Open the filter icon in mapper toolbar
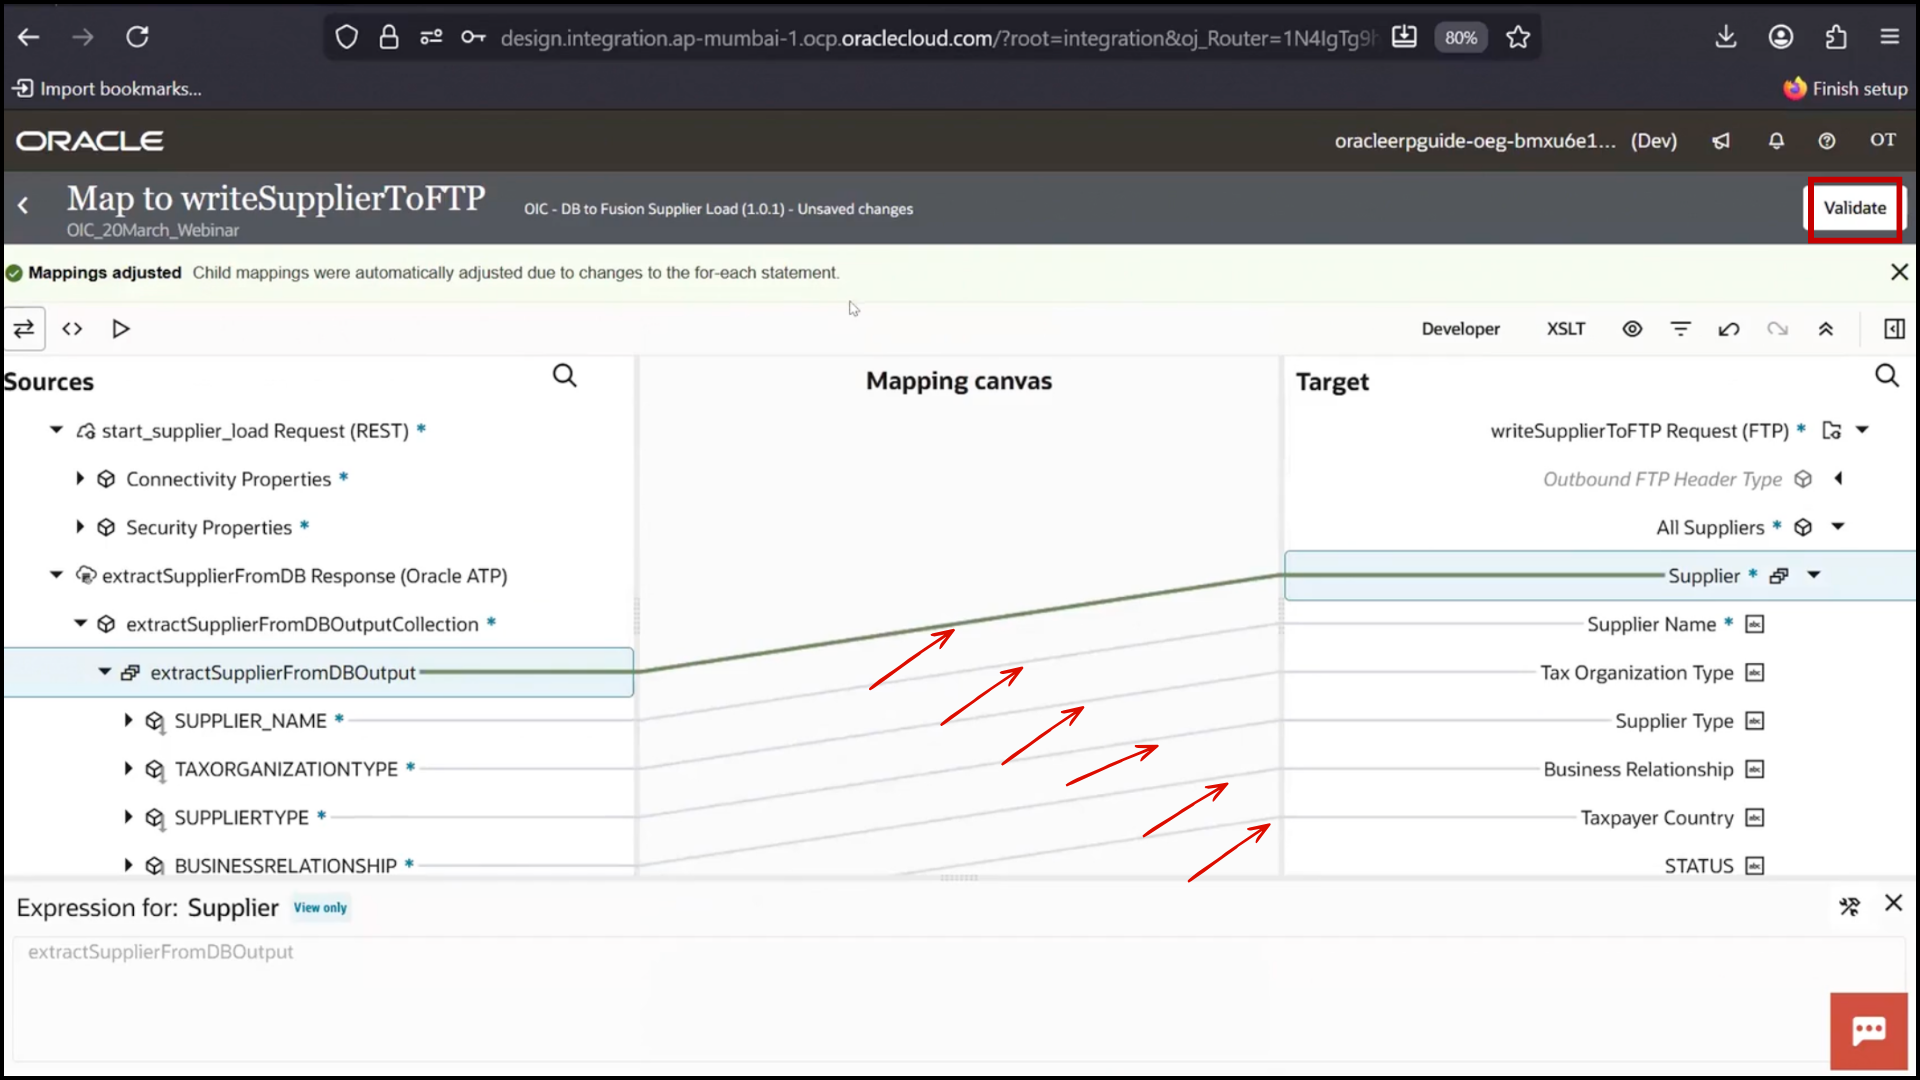The height and width of the screenshot is (1080, 1920). coord(1681,329)
